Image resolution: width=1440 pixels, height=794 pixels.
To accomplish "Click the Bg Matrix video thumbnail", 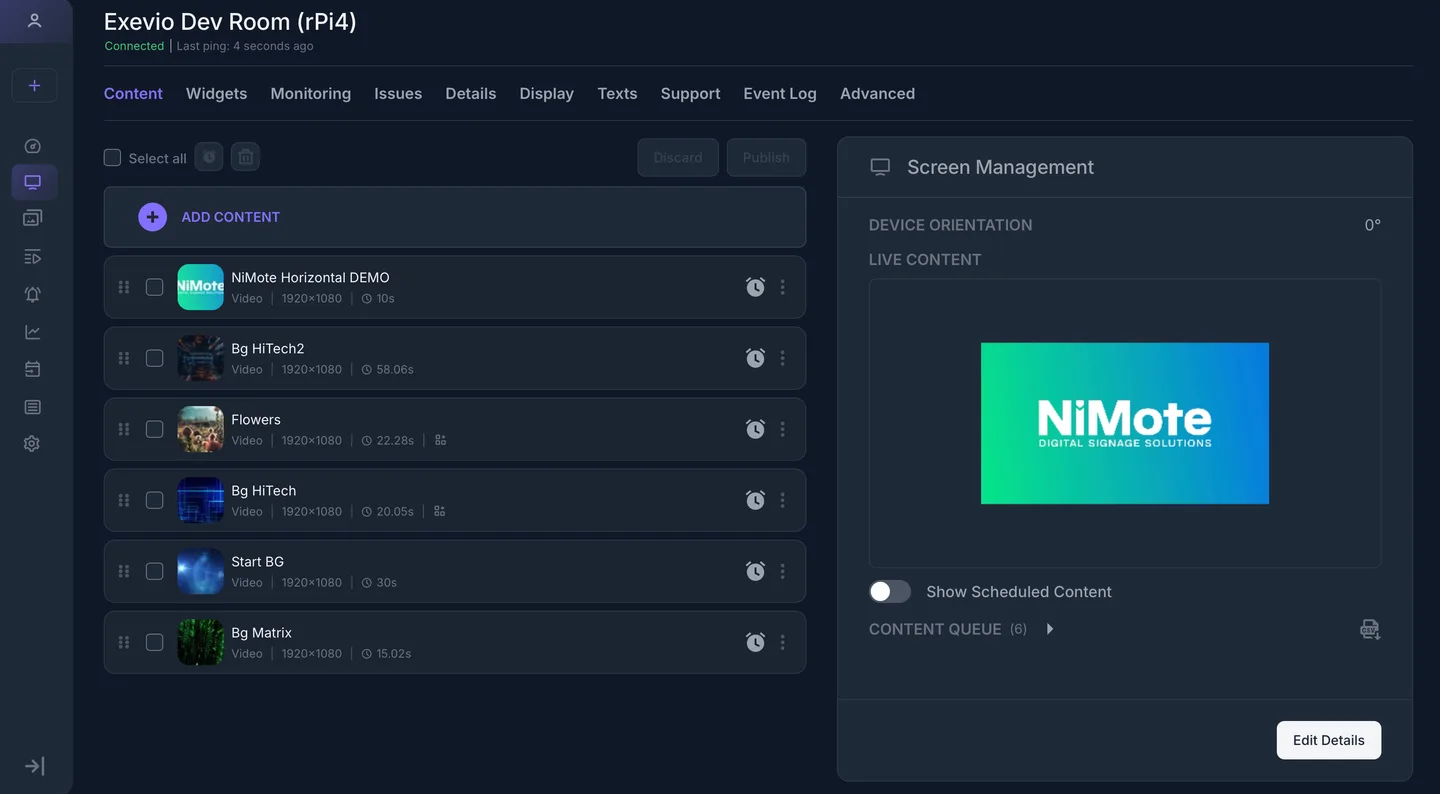I will click(x=200, y=642).
